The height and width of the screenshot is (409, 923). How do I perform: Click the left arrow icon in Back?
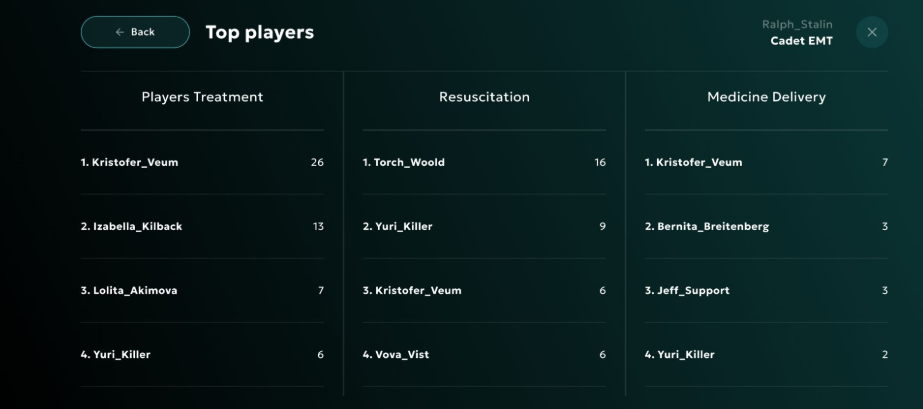[119, 32]
